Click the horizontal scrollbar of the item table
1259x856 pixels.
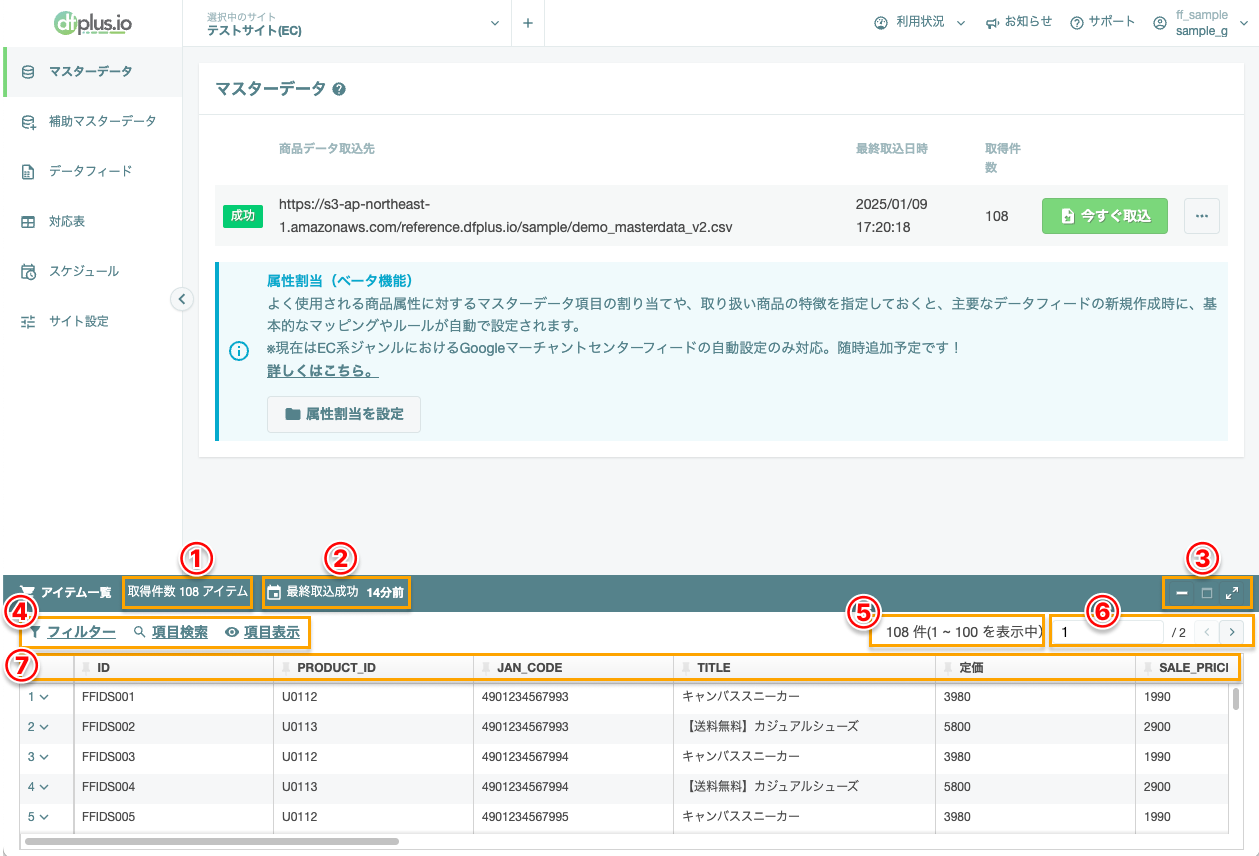[212, 841]
